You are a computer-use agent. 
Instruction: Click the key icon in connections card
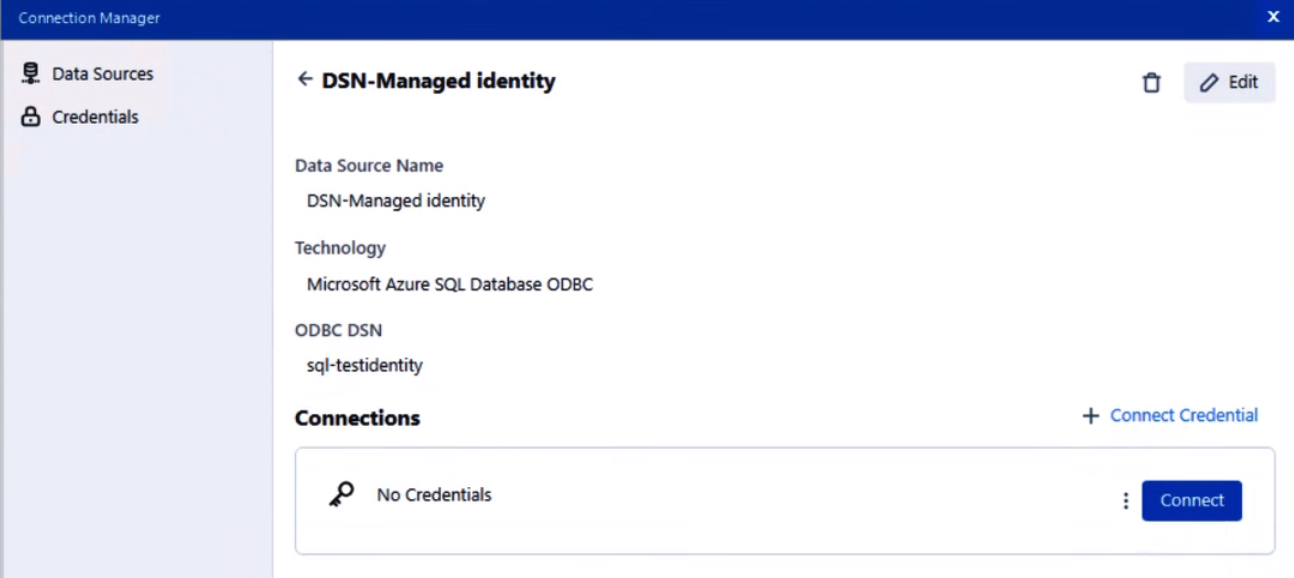(x=341, y=495)
